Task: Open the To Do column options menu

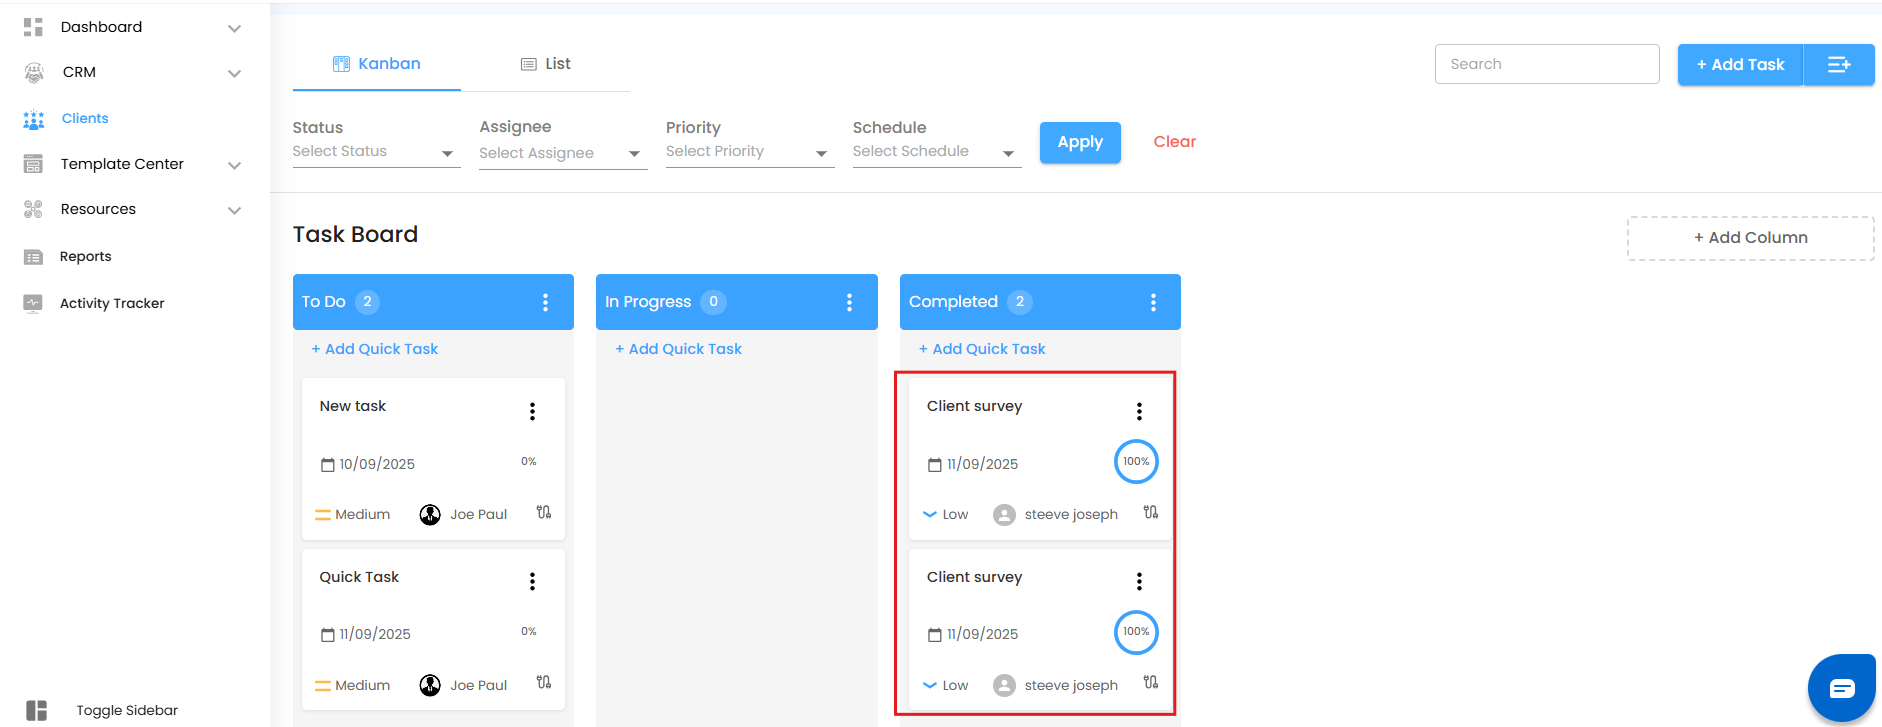Action: coord(545,302)
